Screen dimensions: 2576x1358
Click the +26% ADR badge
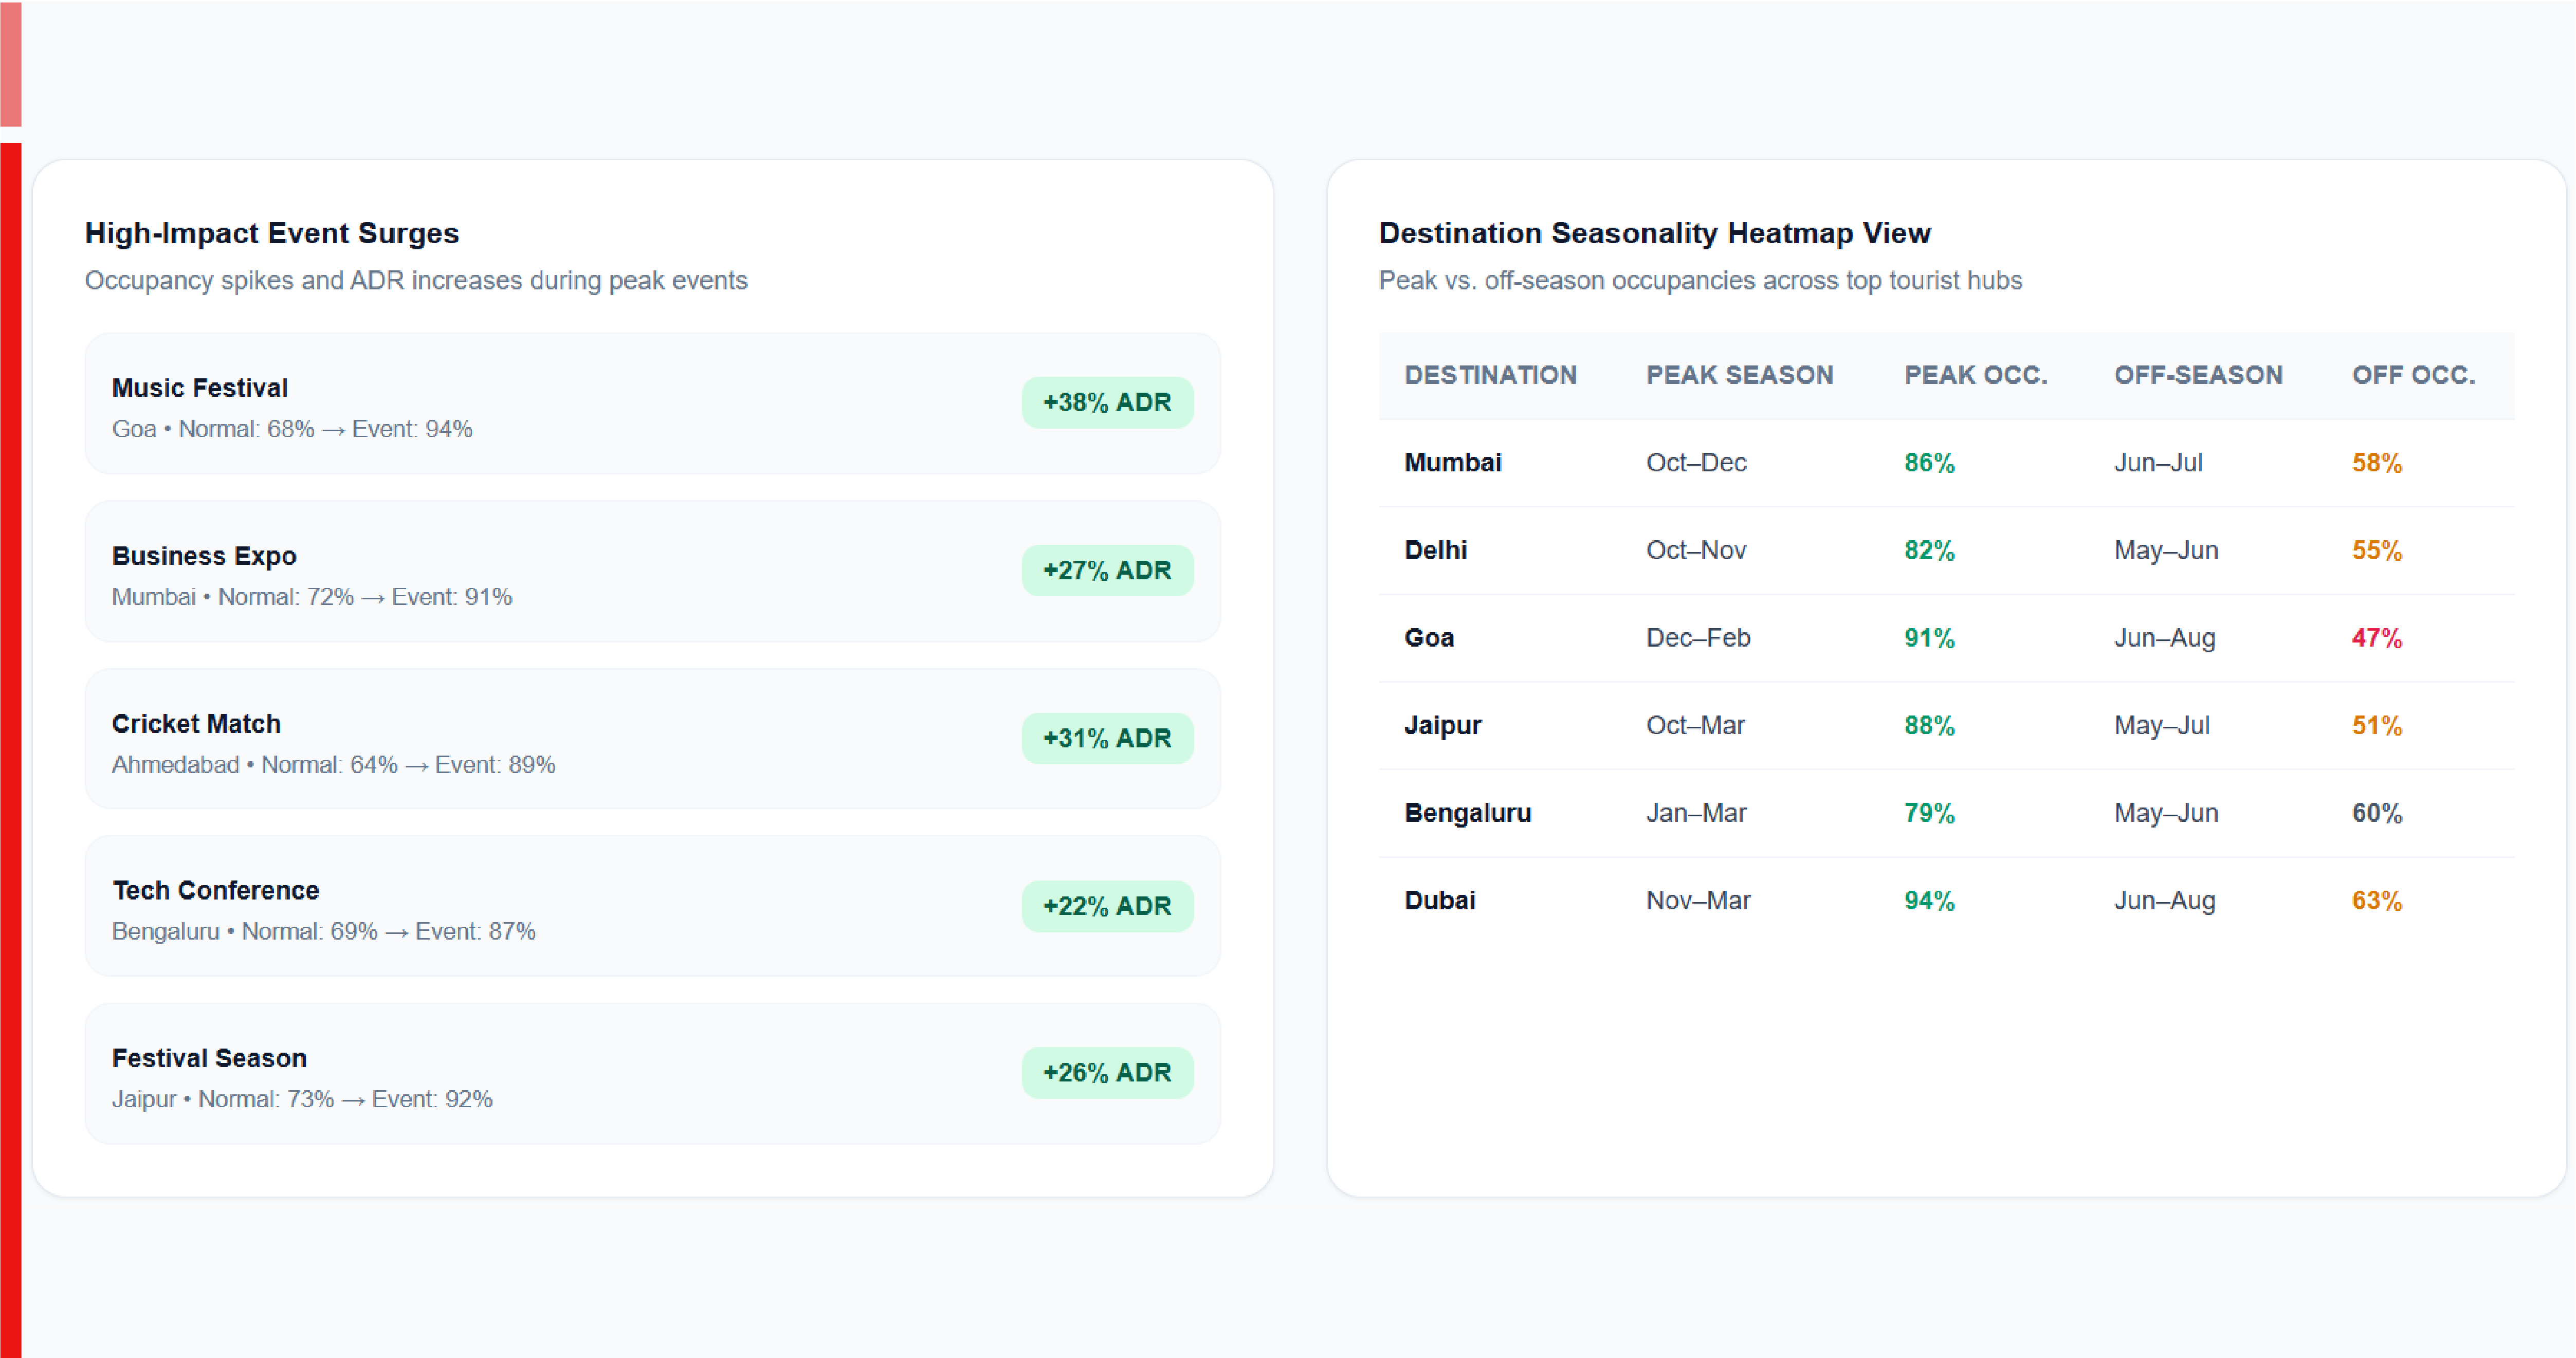tap(1107, 1073)
